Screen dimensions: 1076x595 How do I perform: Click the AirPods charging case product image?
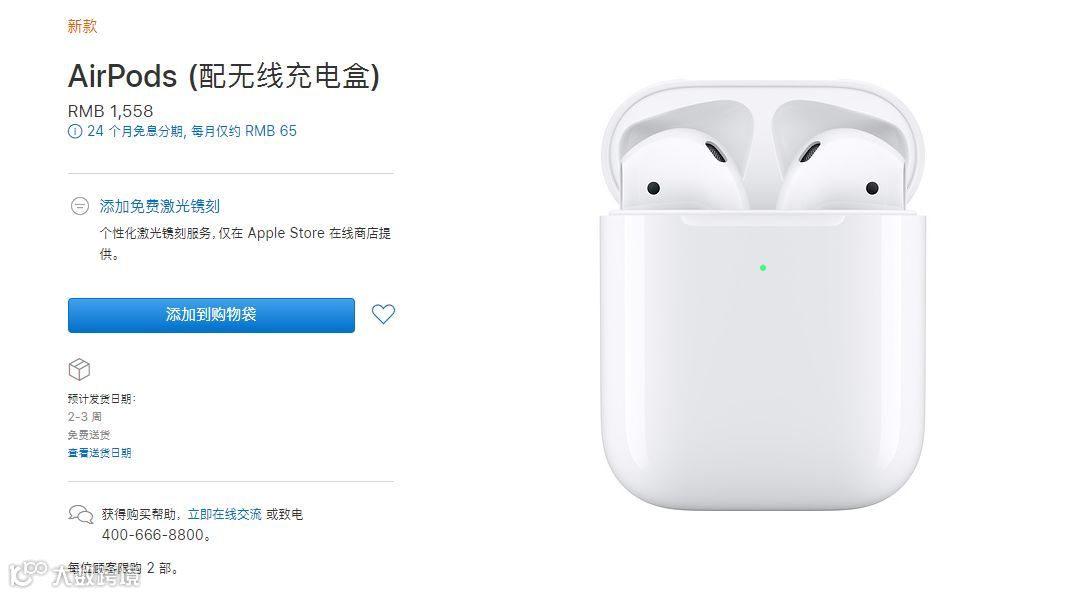point(762,295)
